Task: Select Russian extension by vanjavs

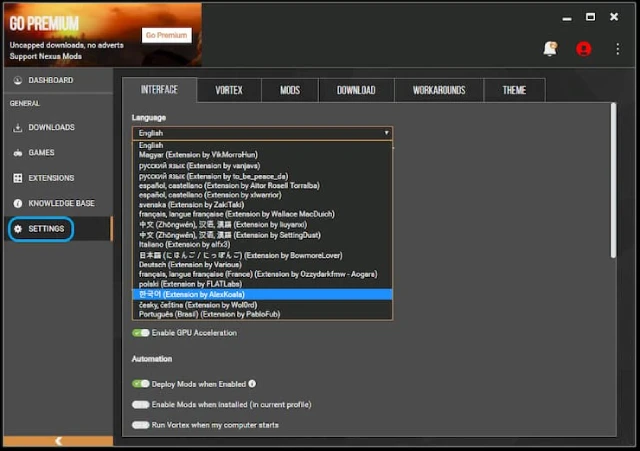Action: point(262,166)
